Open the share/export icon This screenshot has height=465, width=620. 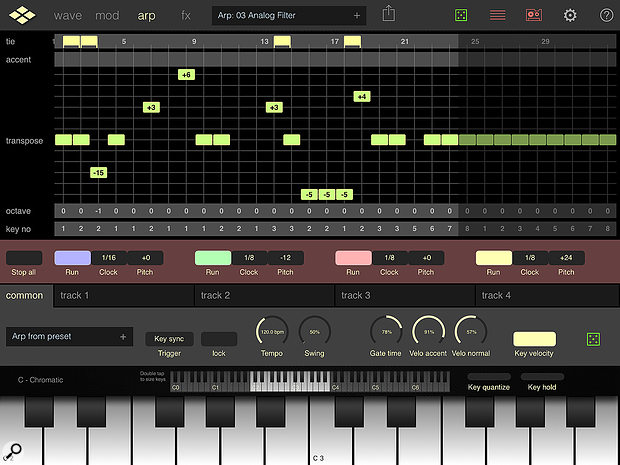click(x=389, y=14)
